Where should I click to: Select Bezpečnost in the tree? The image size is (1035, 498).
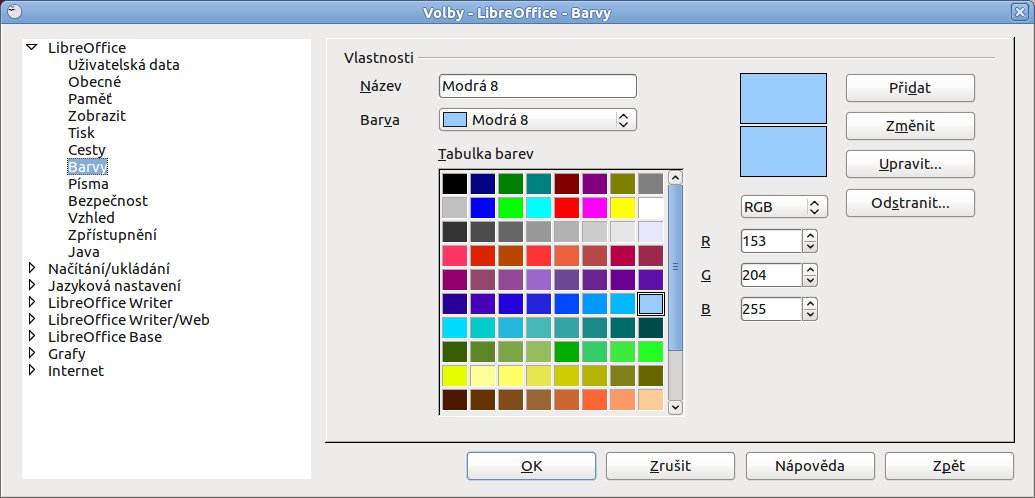(x=108, y=201)
